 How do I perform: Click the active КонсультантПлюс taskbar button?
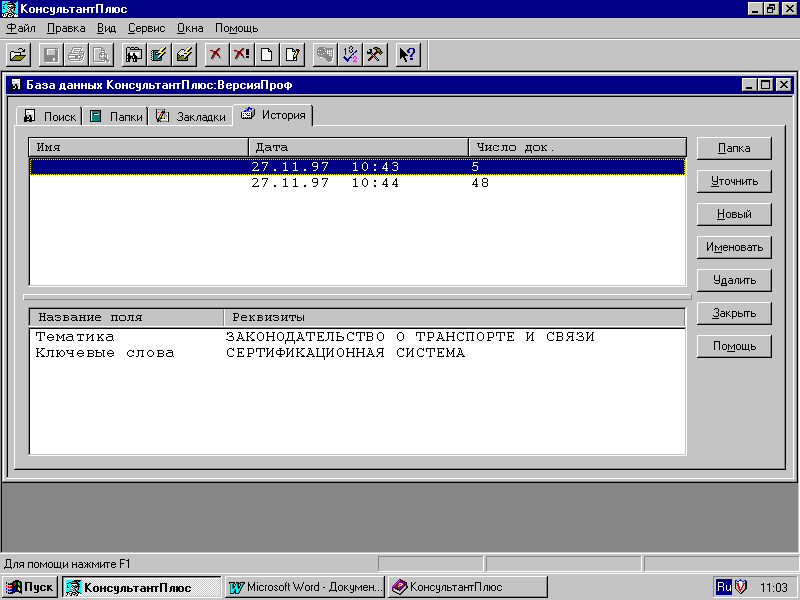[141, 587]
